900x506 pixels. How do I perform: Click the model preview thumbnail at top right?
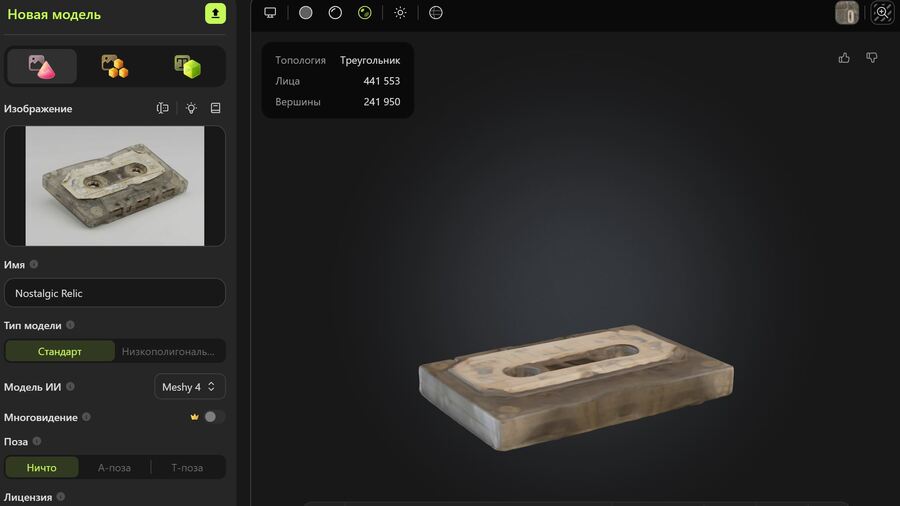pyautogui.click(x=847, y=13)
